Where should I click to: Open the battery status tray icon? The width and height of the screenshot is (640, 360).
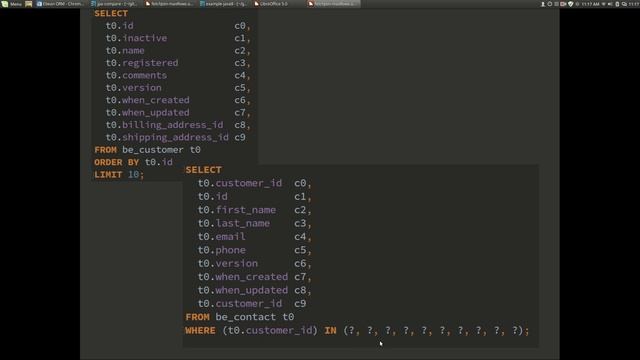(x=617, y=4)
